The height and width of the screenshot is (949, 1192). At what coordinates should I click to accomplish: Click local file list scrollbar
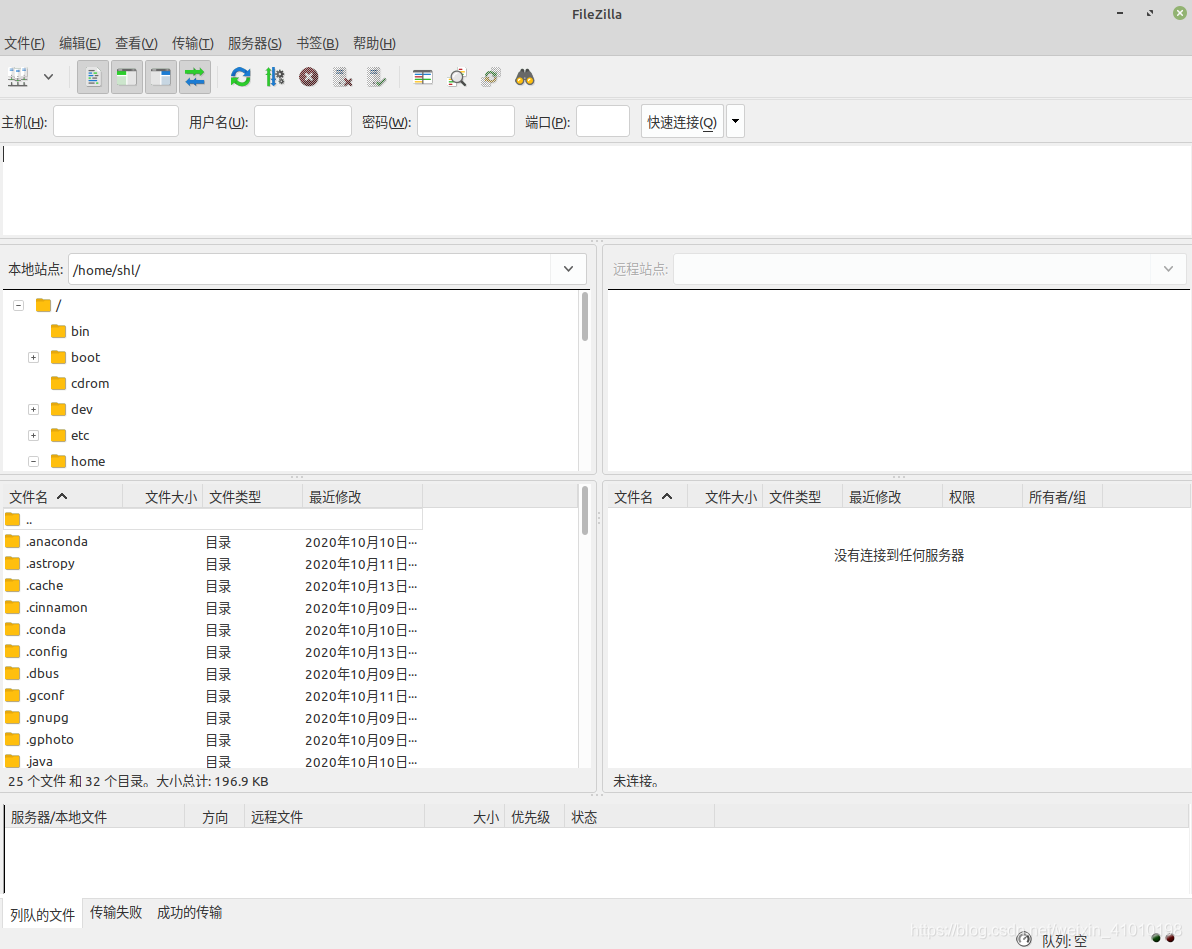[x=585, y=510]
